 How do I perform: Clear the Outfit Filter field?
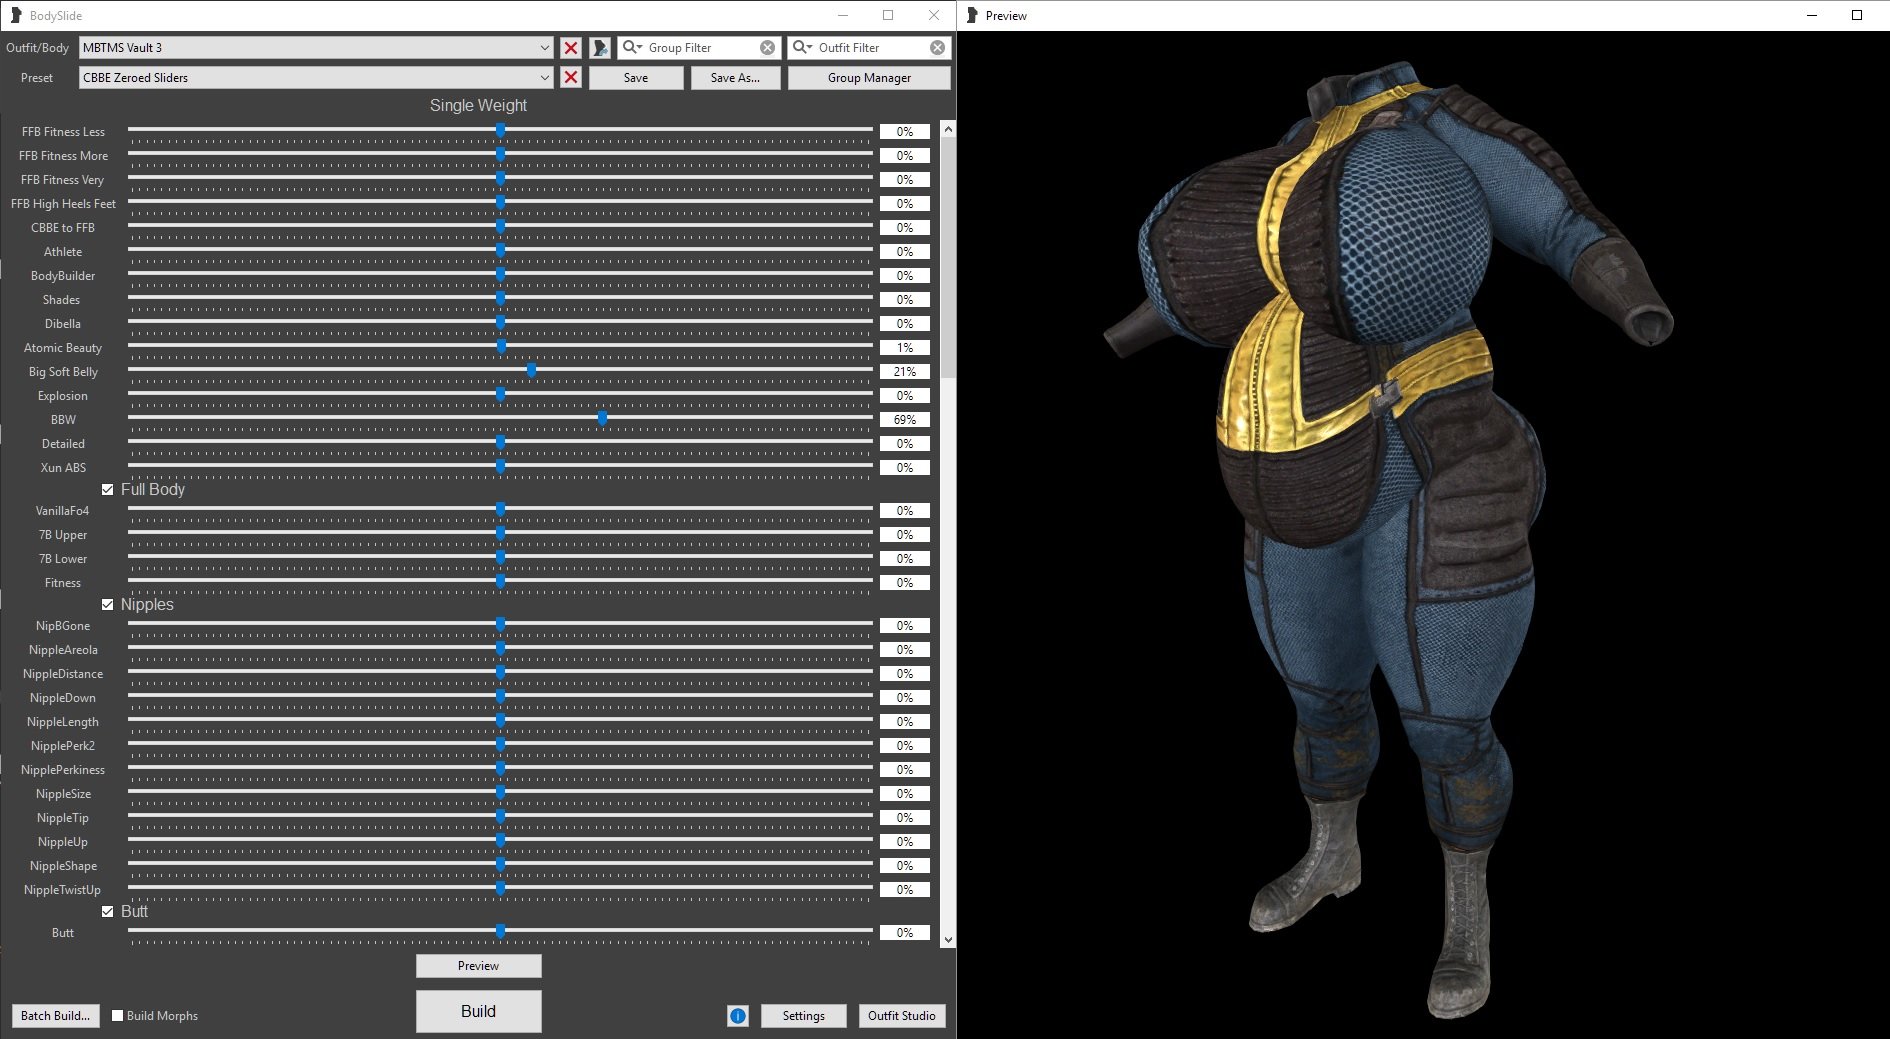937,48
